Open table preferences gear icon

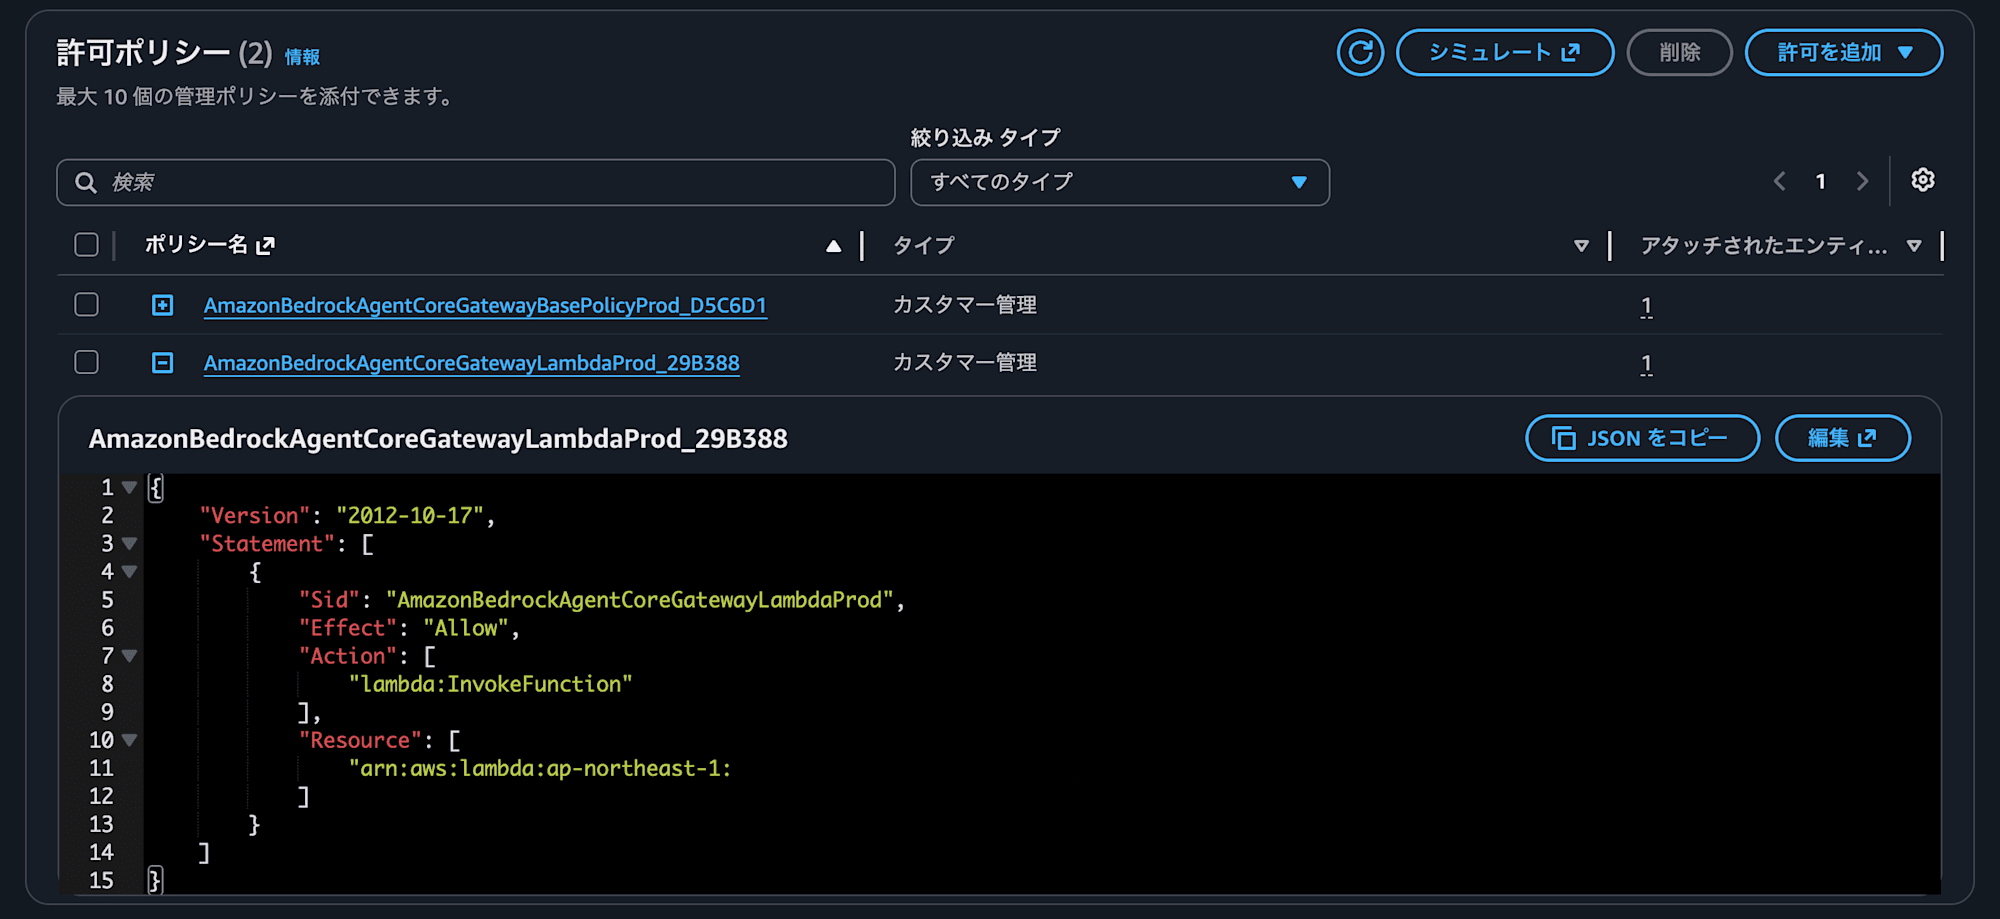click(x=1922, y=180)
